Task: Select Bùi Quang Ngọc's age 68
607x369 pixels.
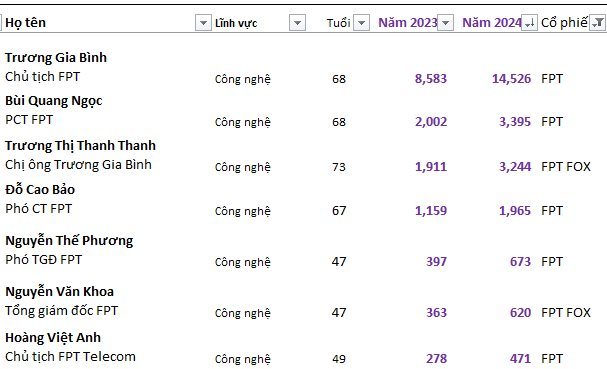Action: 339,122
